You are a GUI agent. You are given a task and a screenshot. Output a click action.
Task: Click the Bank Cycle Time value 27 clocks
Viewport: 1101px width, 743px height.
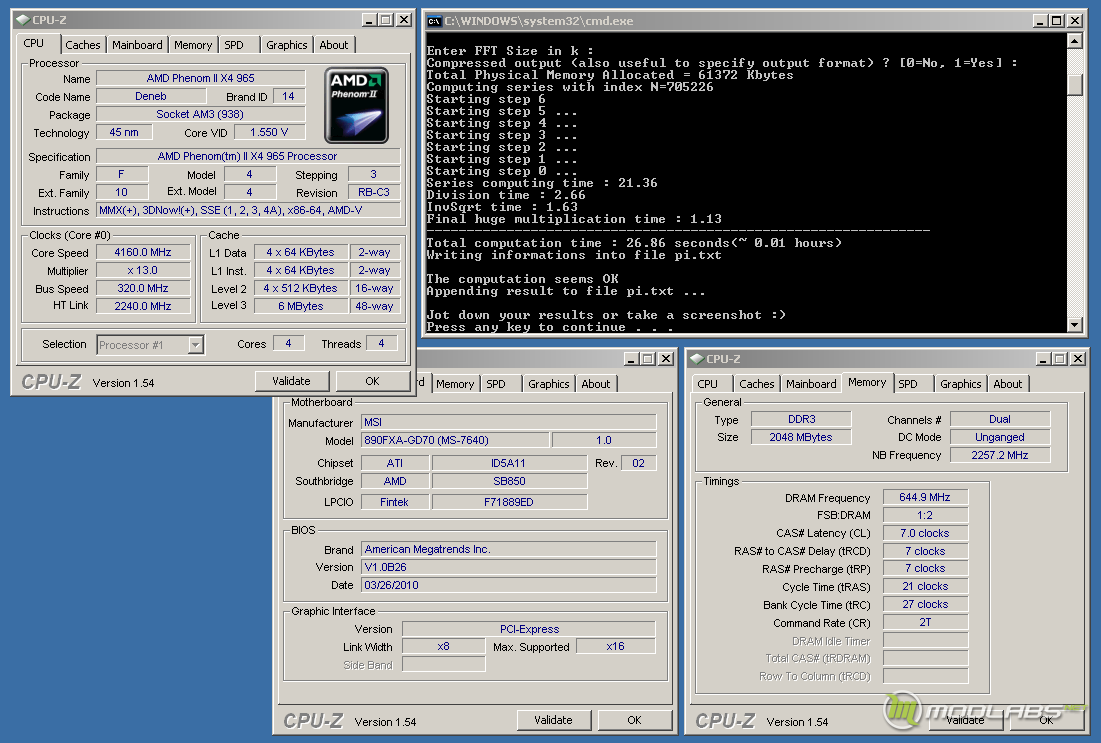coord(925,604)
